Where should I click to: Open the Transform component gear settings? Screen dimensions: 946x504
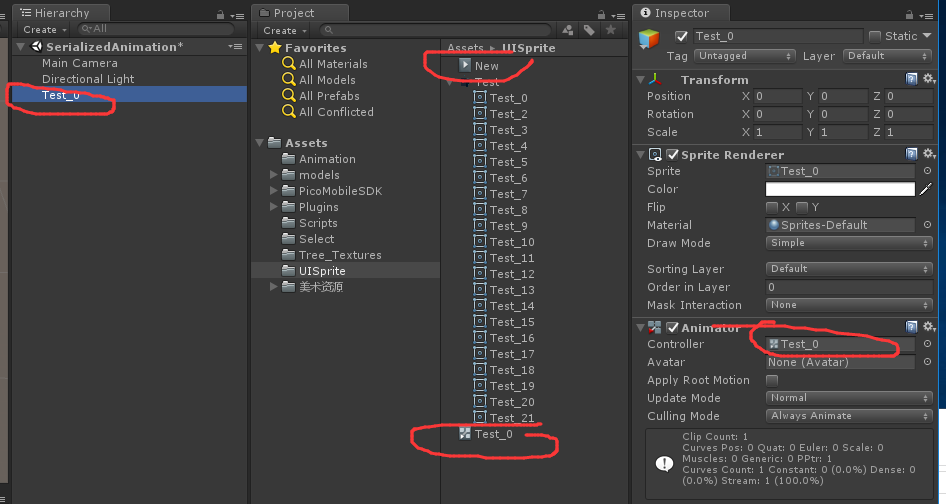pos(929,78)
